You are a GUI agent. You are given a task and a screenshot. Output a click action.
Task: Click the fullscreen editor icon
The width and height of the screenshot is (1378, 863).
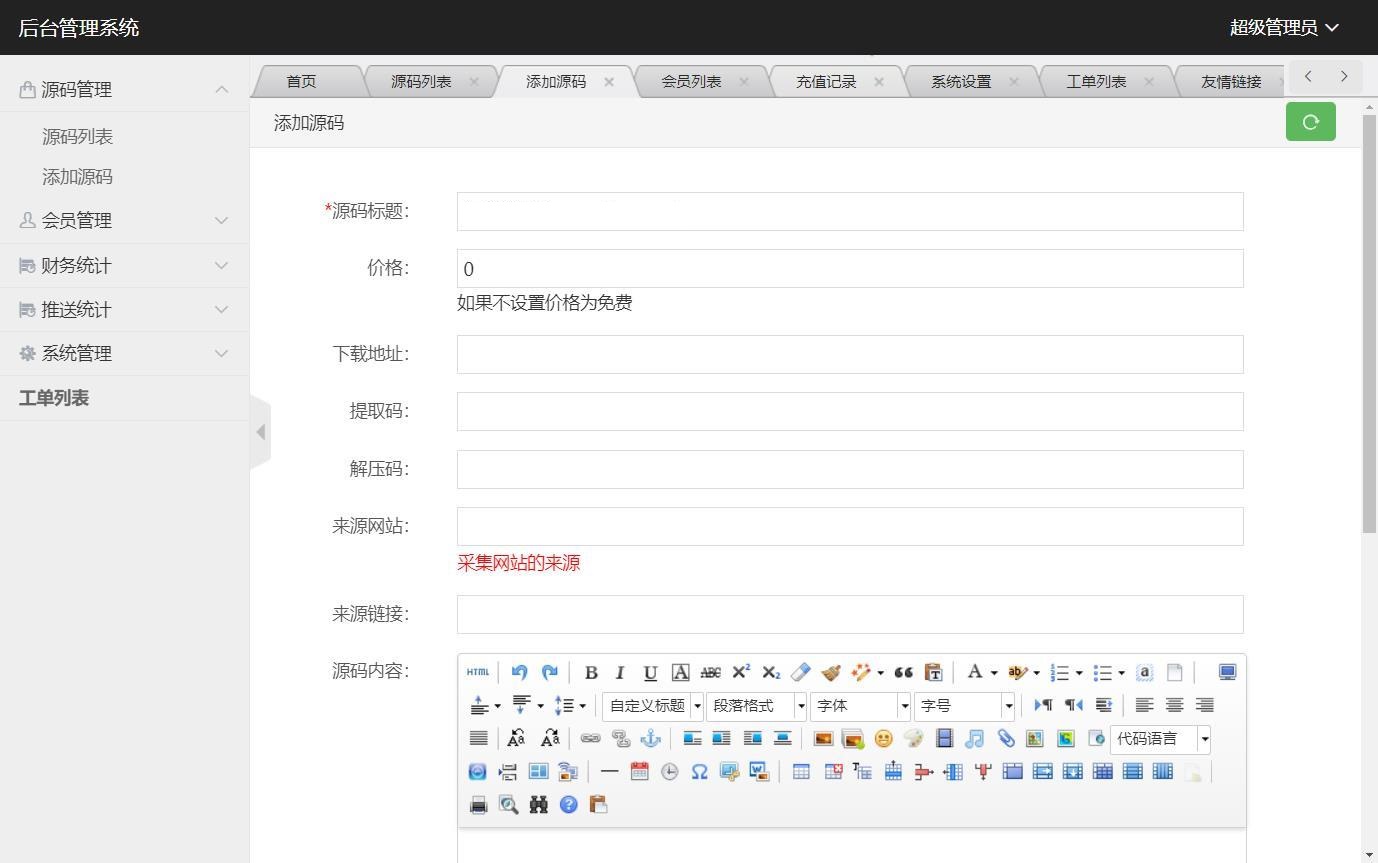pyautogui.click(x=1227, y=672)
